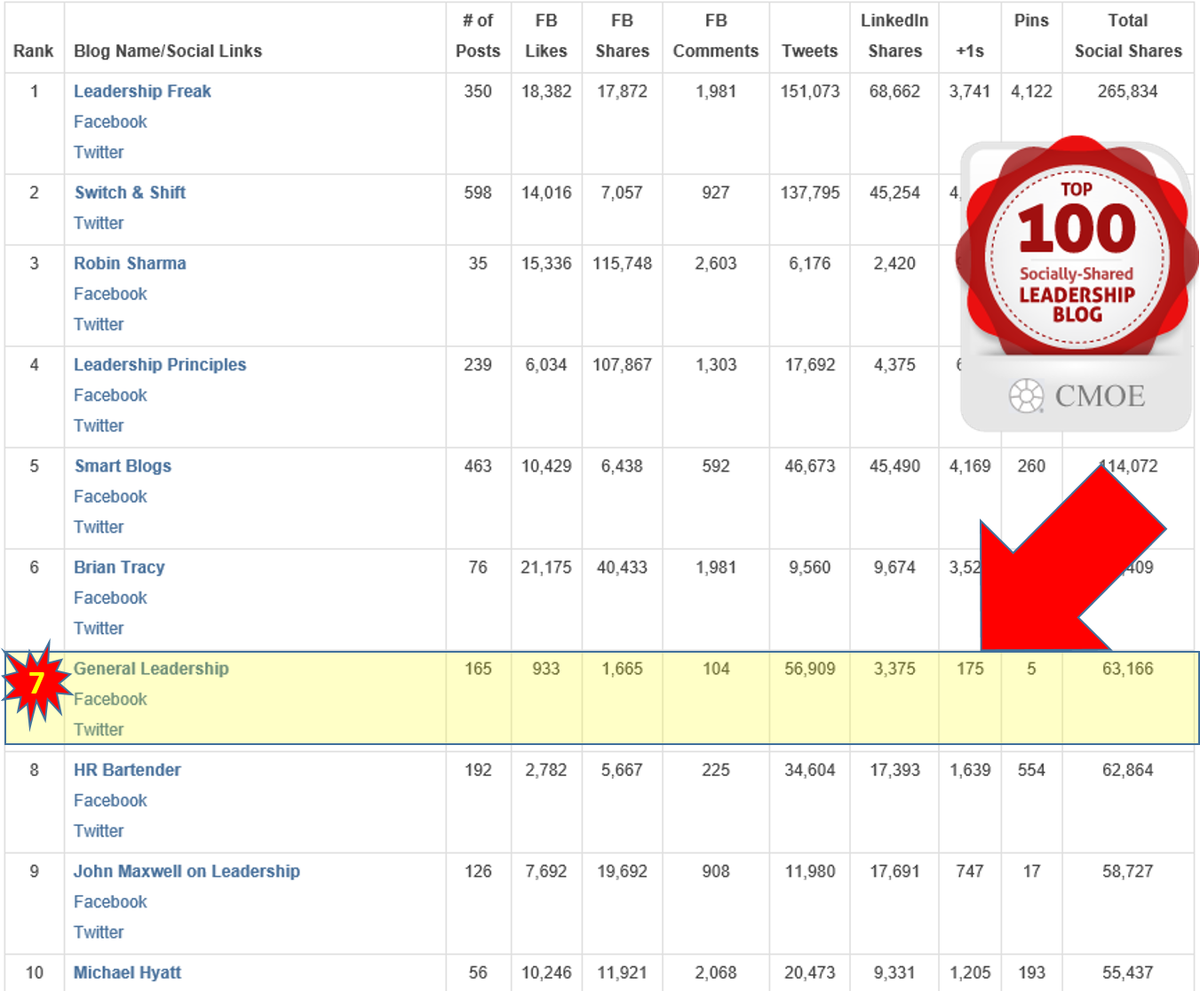The height and width of the screenshot is (991, 1200).
Task: Open the Brian Tracy blog link
Action: coord(119,567)
